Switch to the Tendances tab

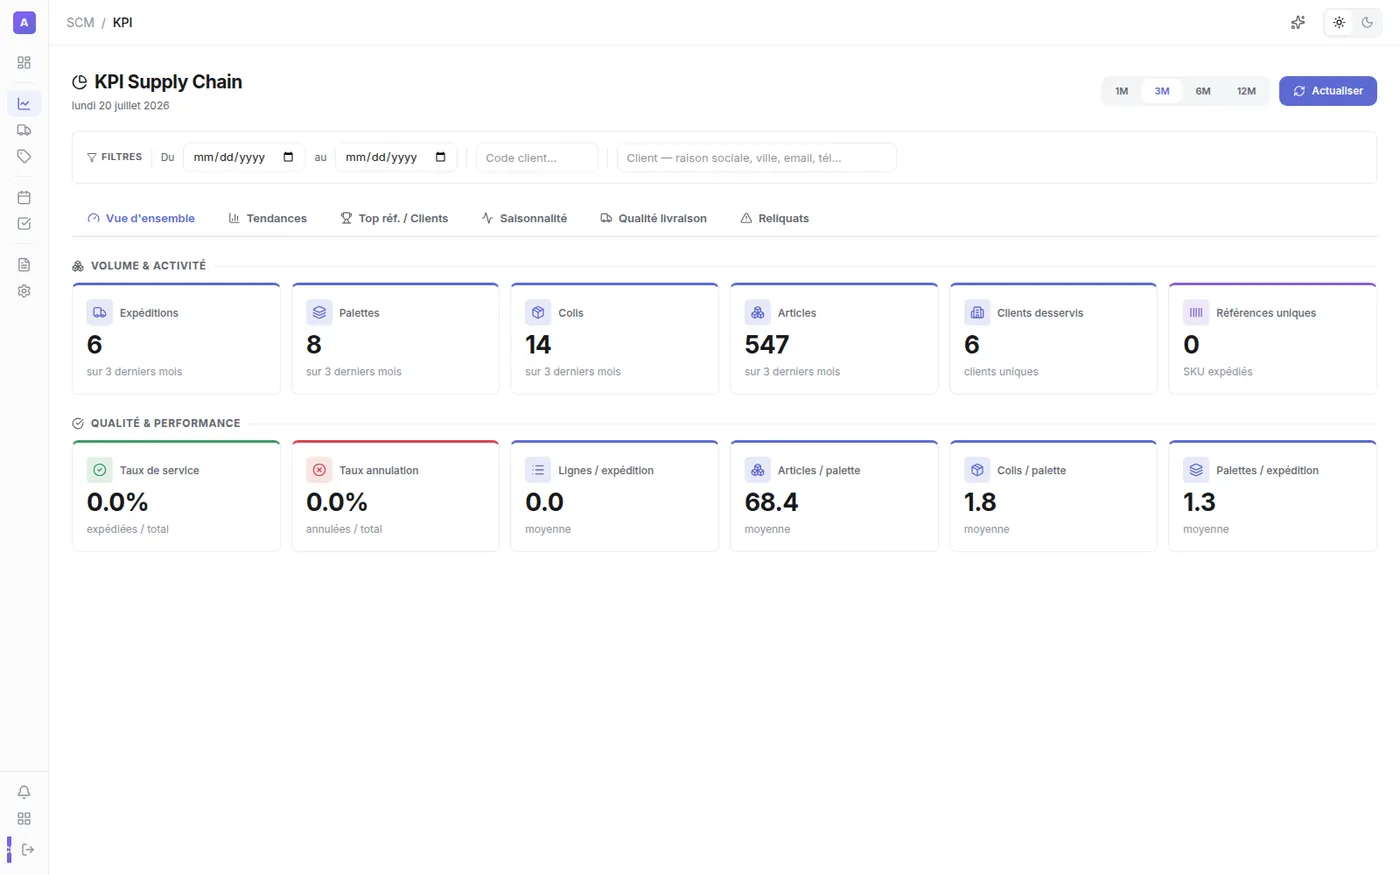coord(267,218)
